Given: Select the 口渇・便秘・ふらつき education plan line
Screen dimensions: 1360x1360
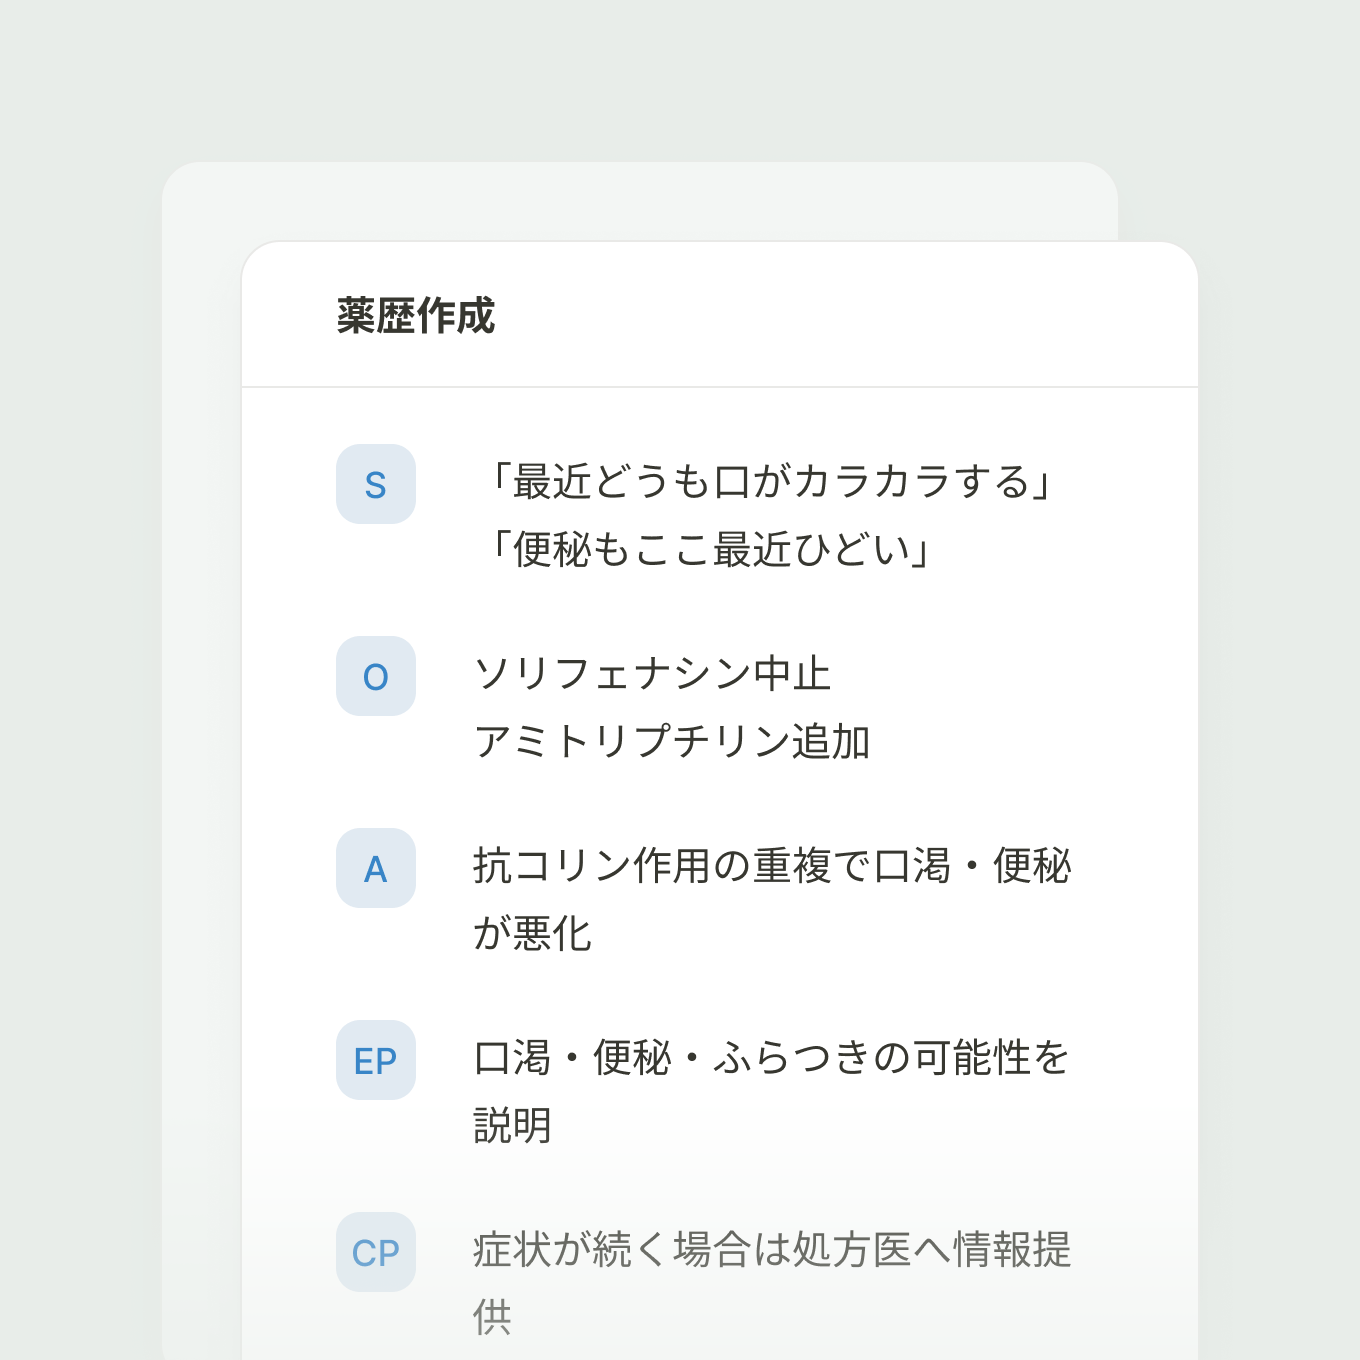Looking at the screenshot, I should point(773,1058).
